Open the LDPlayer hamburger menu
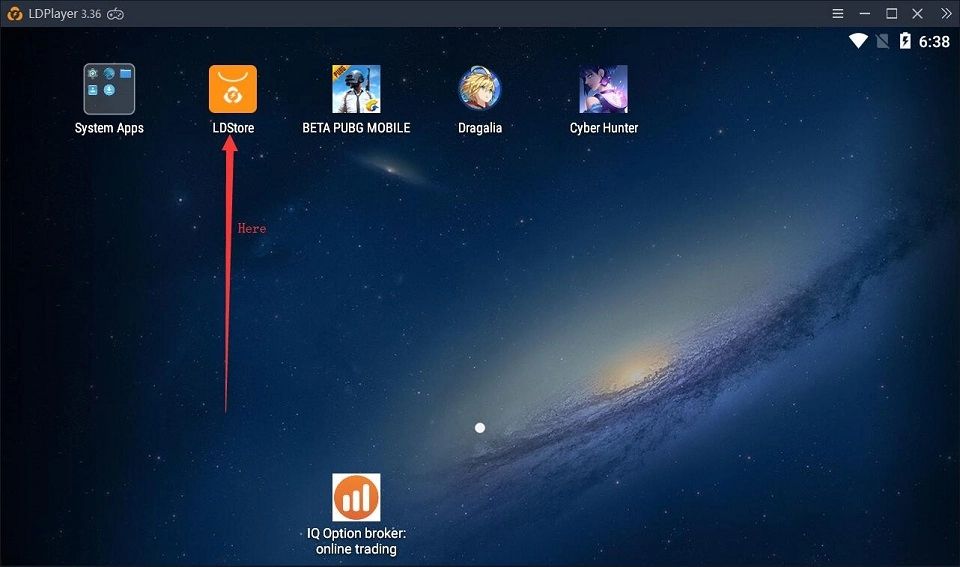This screenshot has height=567, width=960. (x=838, y=13)
